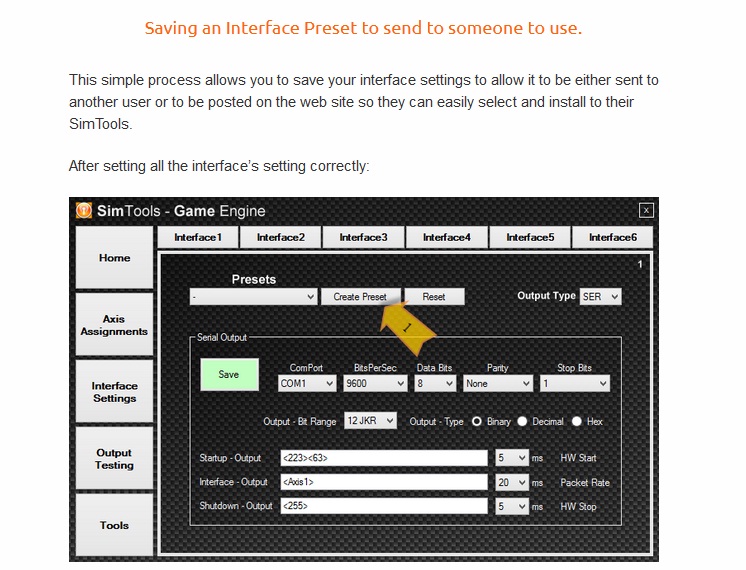Click the 'Packet Rate' label
This screenshot has width=746, height=570.
[585, 482]
